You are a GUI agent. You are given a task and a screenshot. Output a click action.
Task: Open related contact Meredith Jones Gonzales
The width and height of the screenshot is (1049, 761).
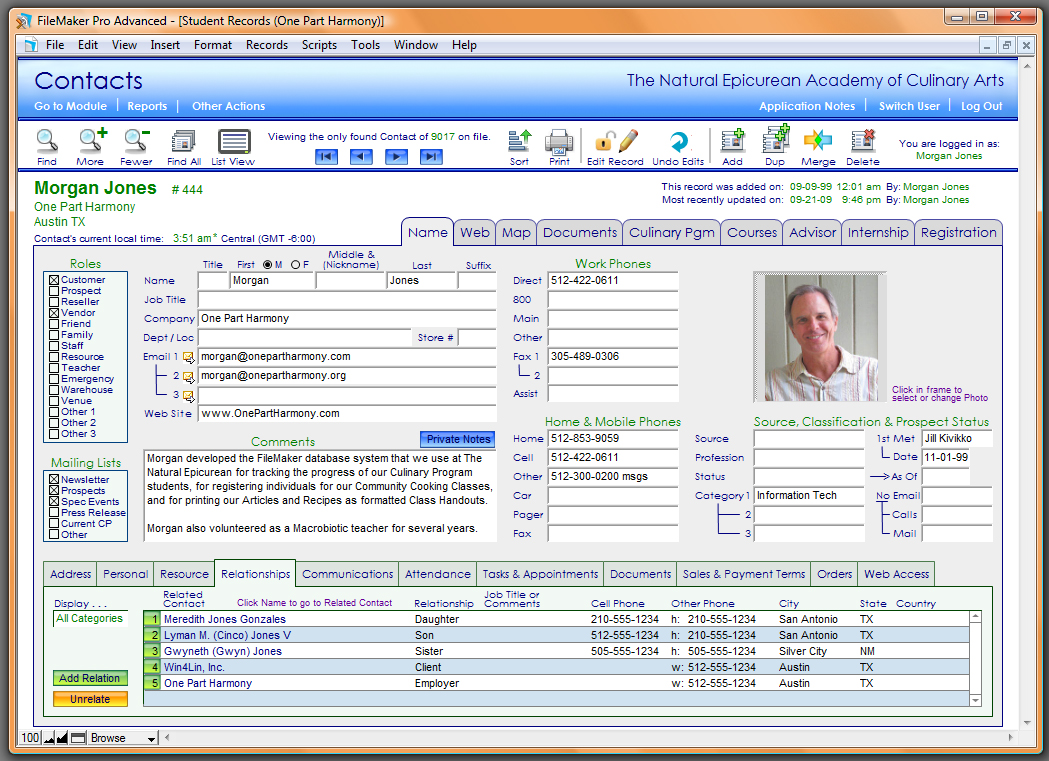[225, 619]
